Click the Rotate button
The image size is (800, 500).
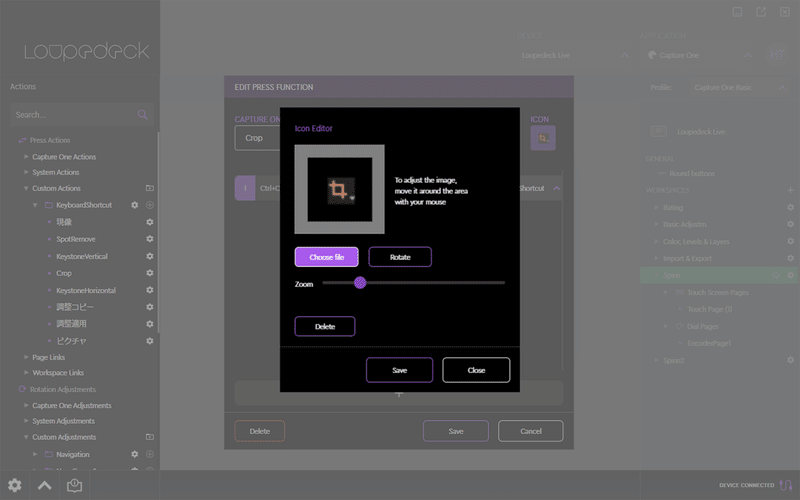(x=400, y=257)
